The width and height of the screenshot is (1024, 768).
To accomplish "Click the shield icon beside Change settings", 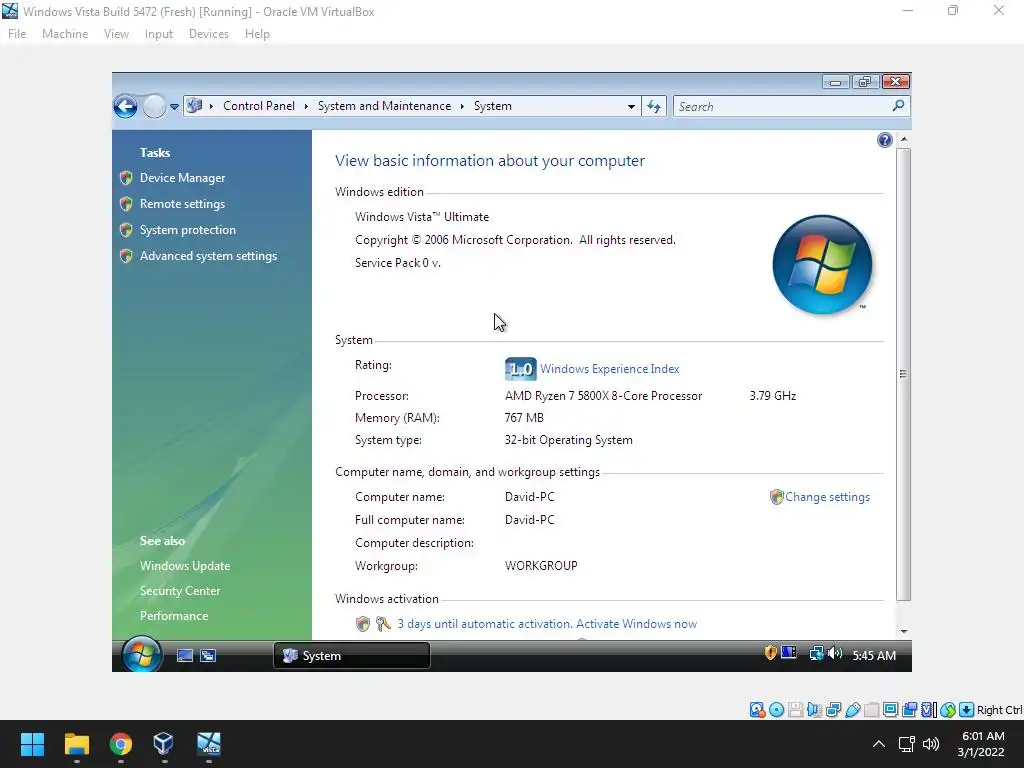I will pyautogui.click(x=776, y=497).
